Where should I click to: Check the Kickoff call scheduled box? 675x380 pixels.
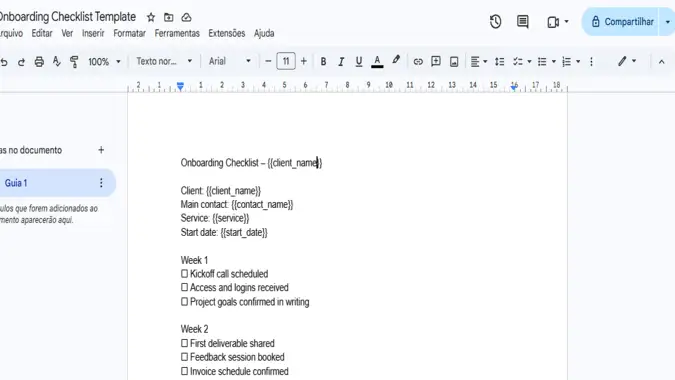[185, 274]
